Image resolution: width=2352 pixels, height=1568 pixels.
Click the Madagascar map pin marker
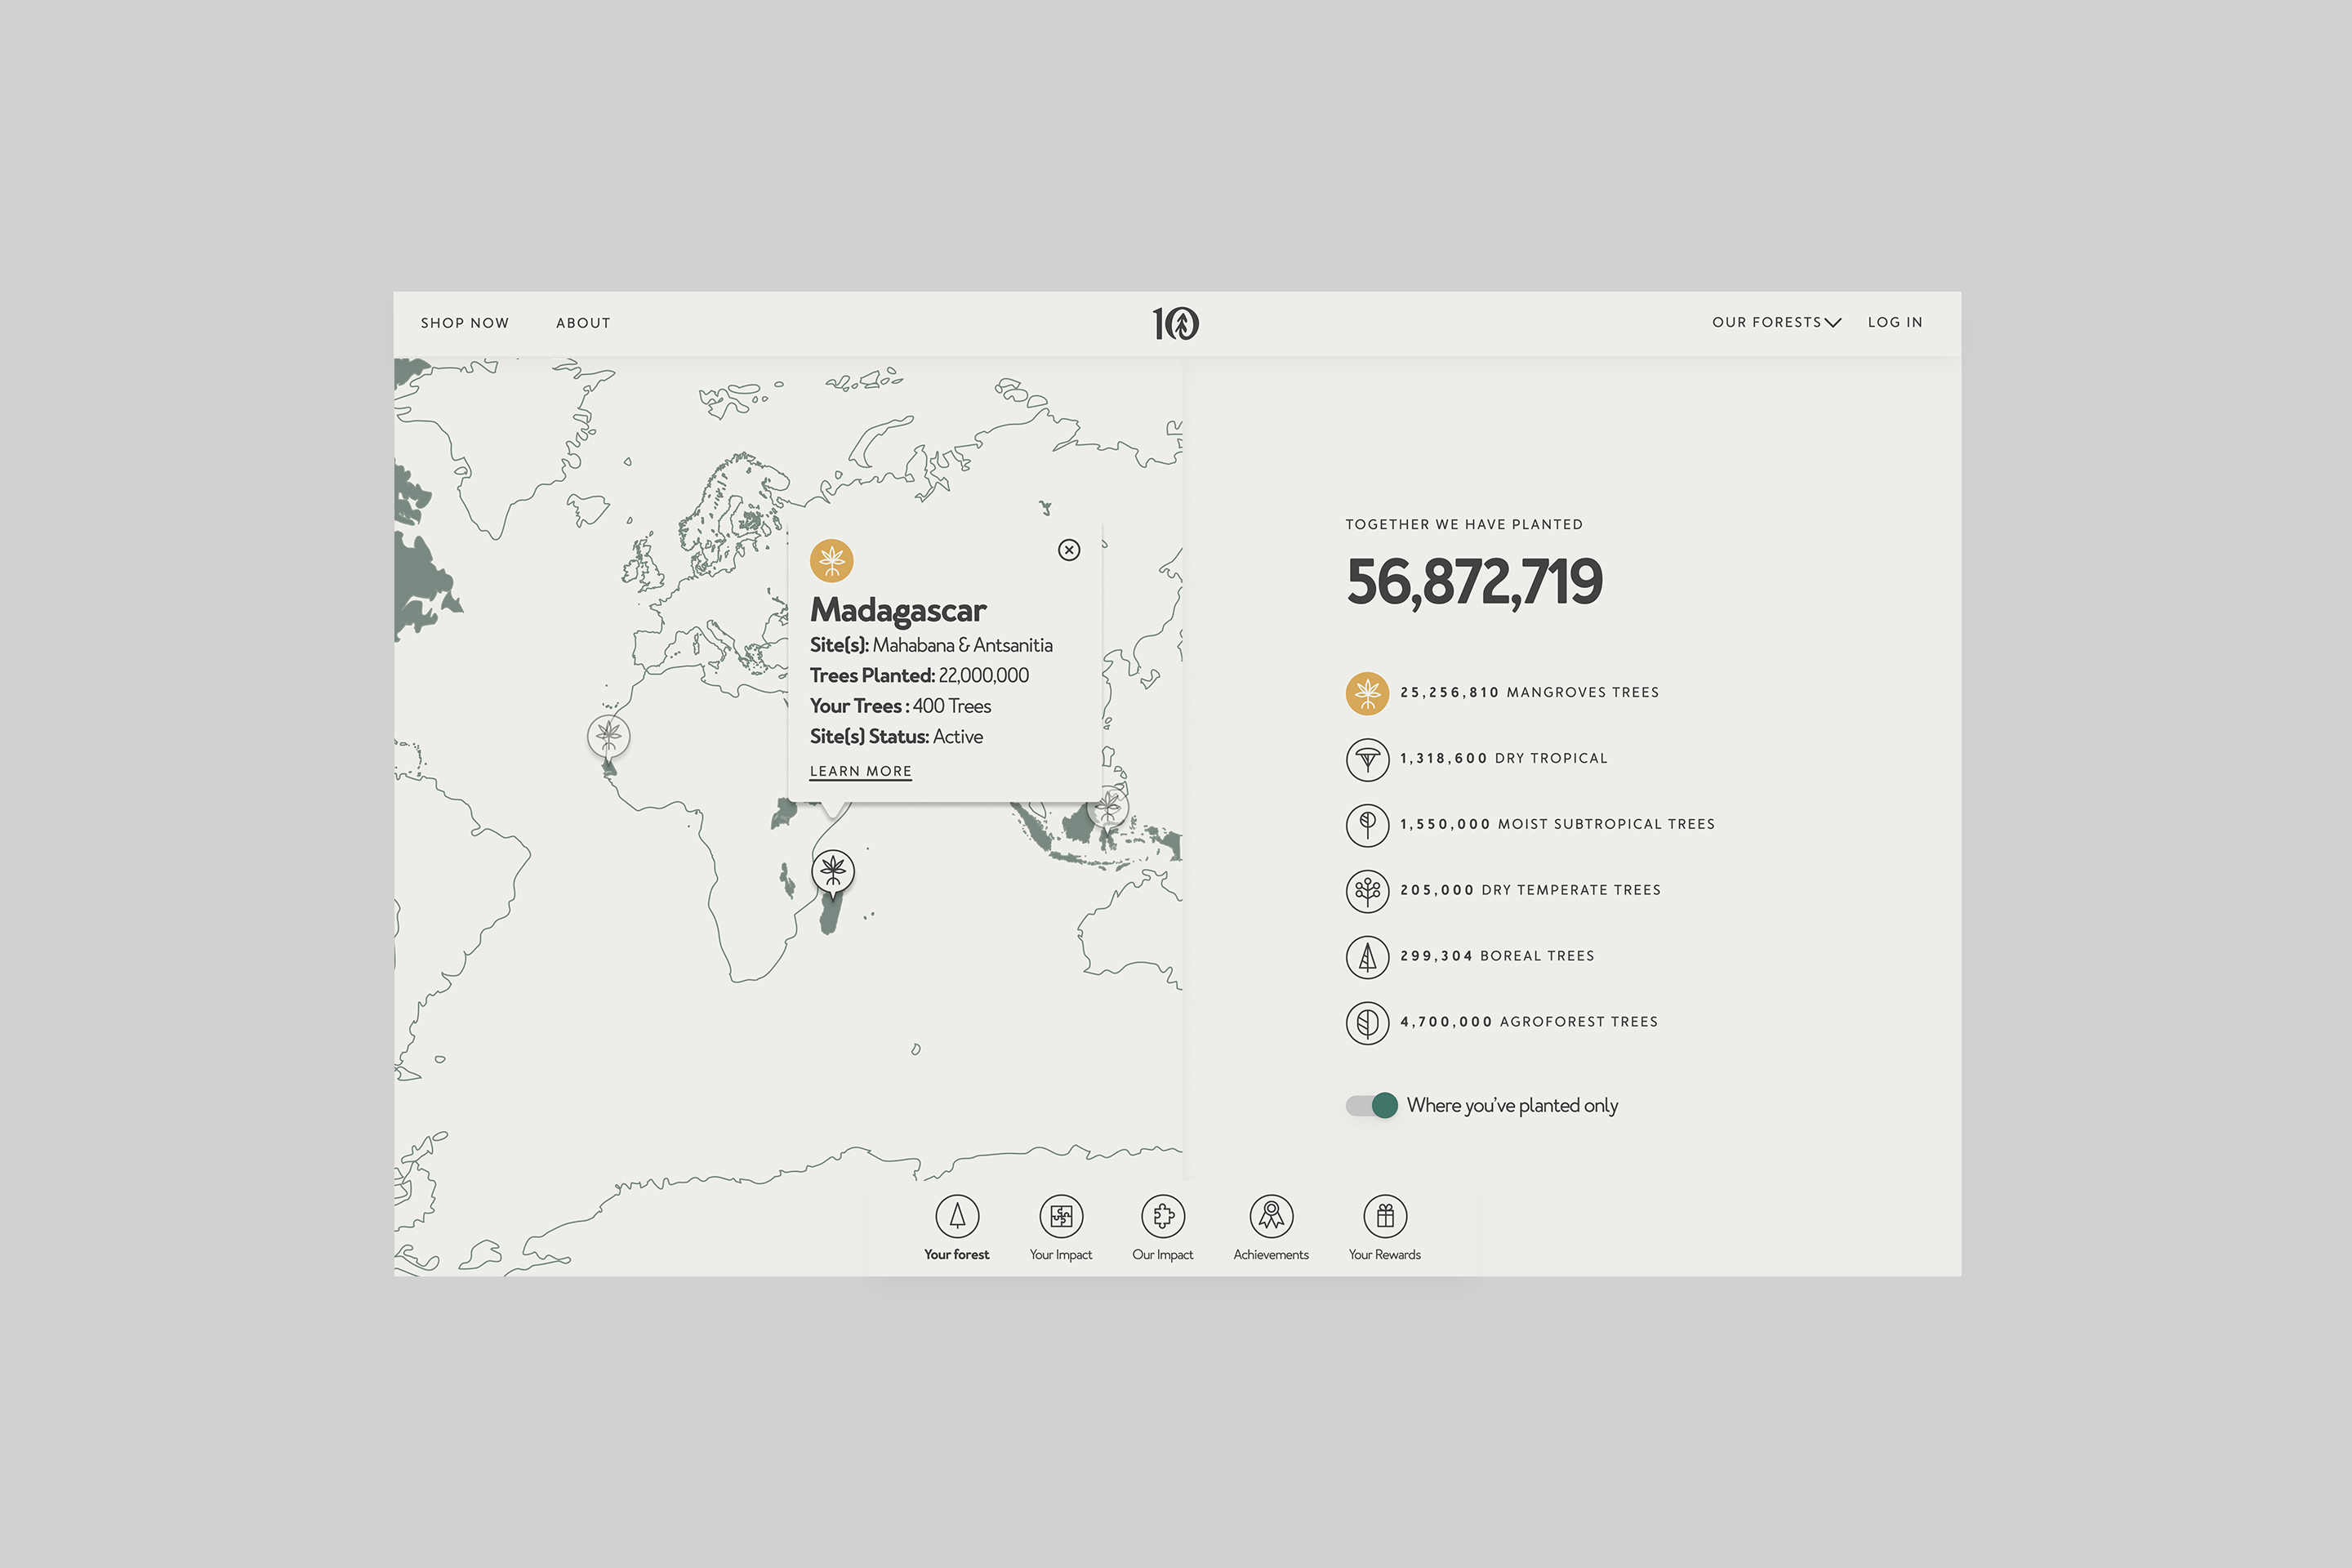[x=832, y=870]
